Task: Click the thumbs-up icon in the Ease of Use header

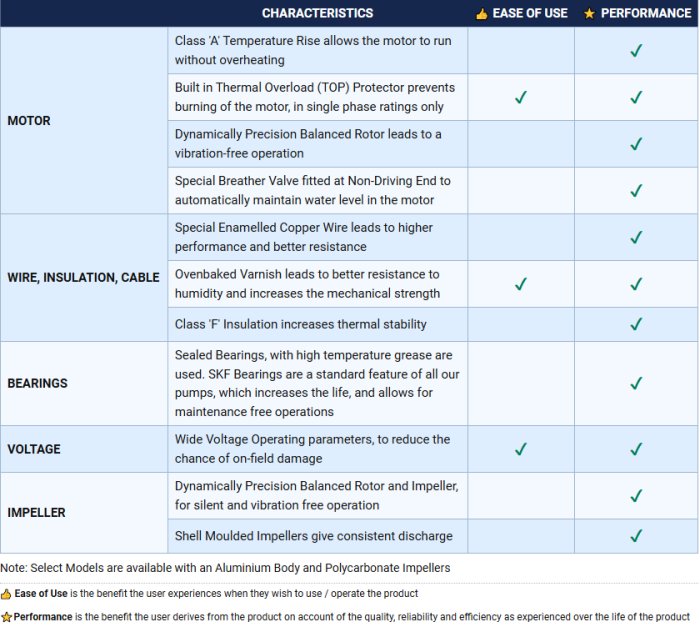Action: 481,13
